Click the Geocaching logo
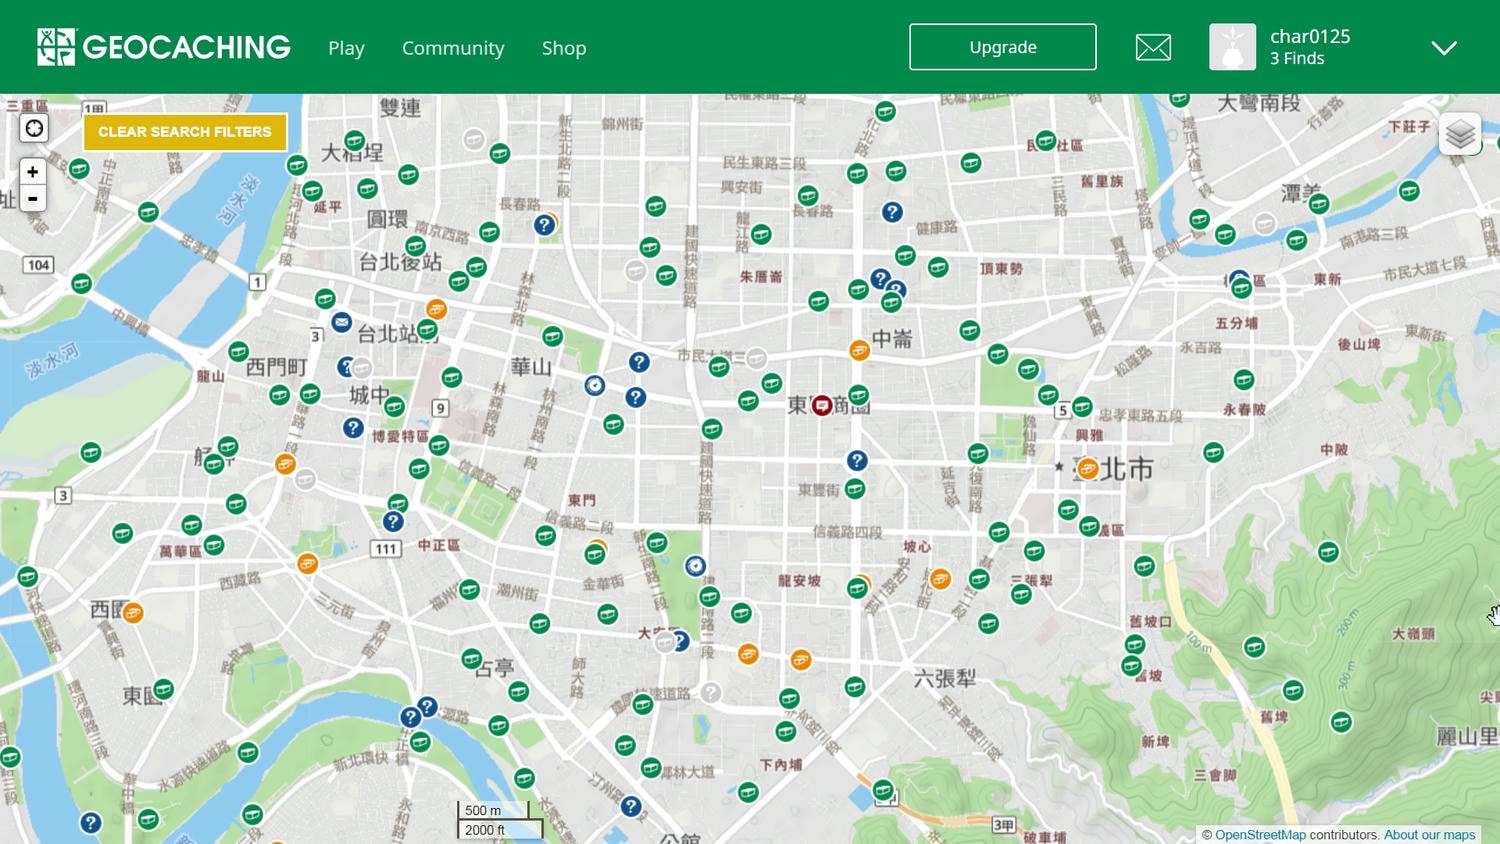The height and width of the screenshot is (844, 1500). tap(164, 47)
